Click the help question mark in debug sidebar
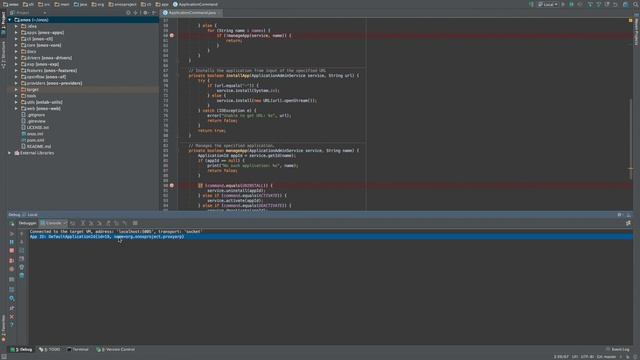This screenshot has width=640, height=360. pos(11,325)
